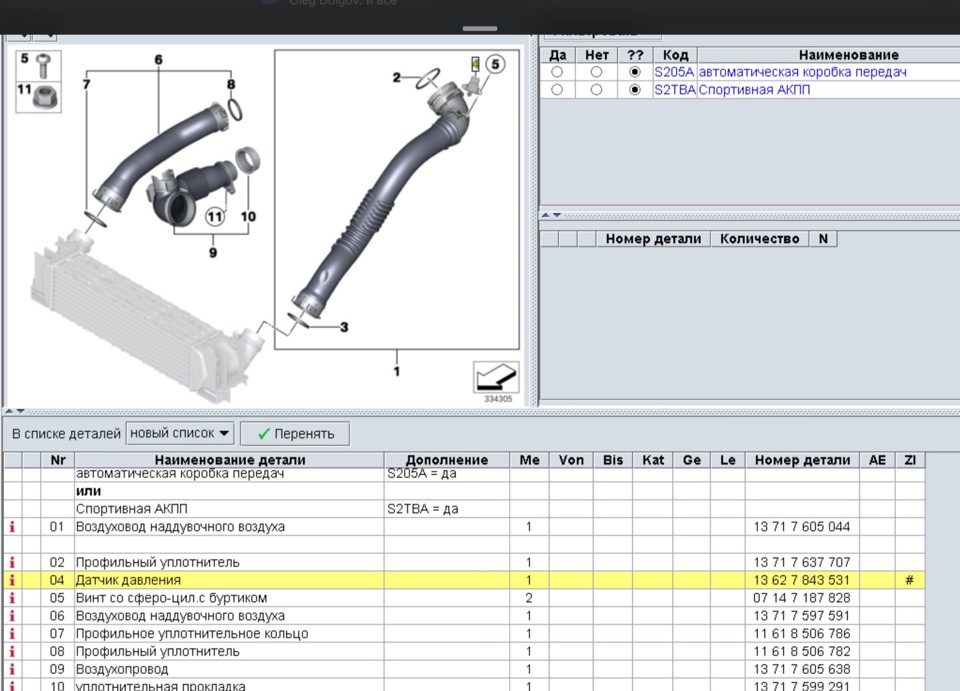Click the Номер детали column header in parts table
This screenshot has width=960, height=691.
tap(801, 460)
